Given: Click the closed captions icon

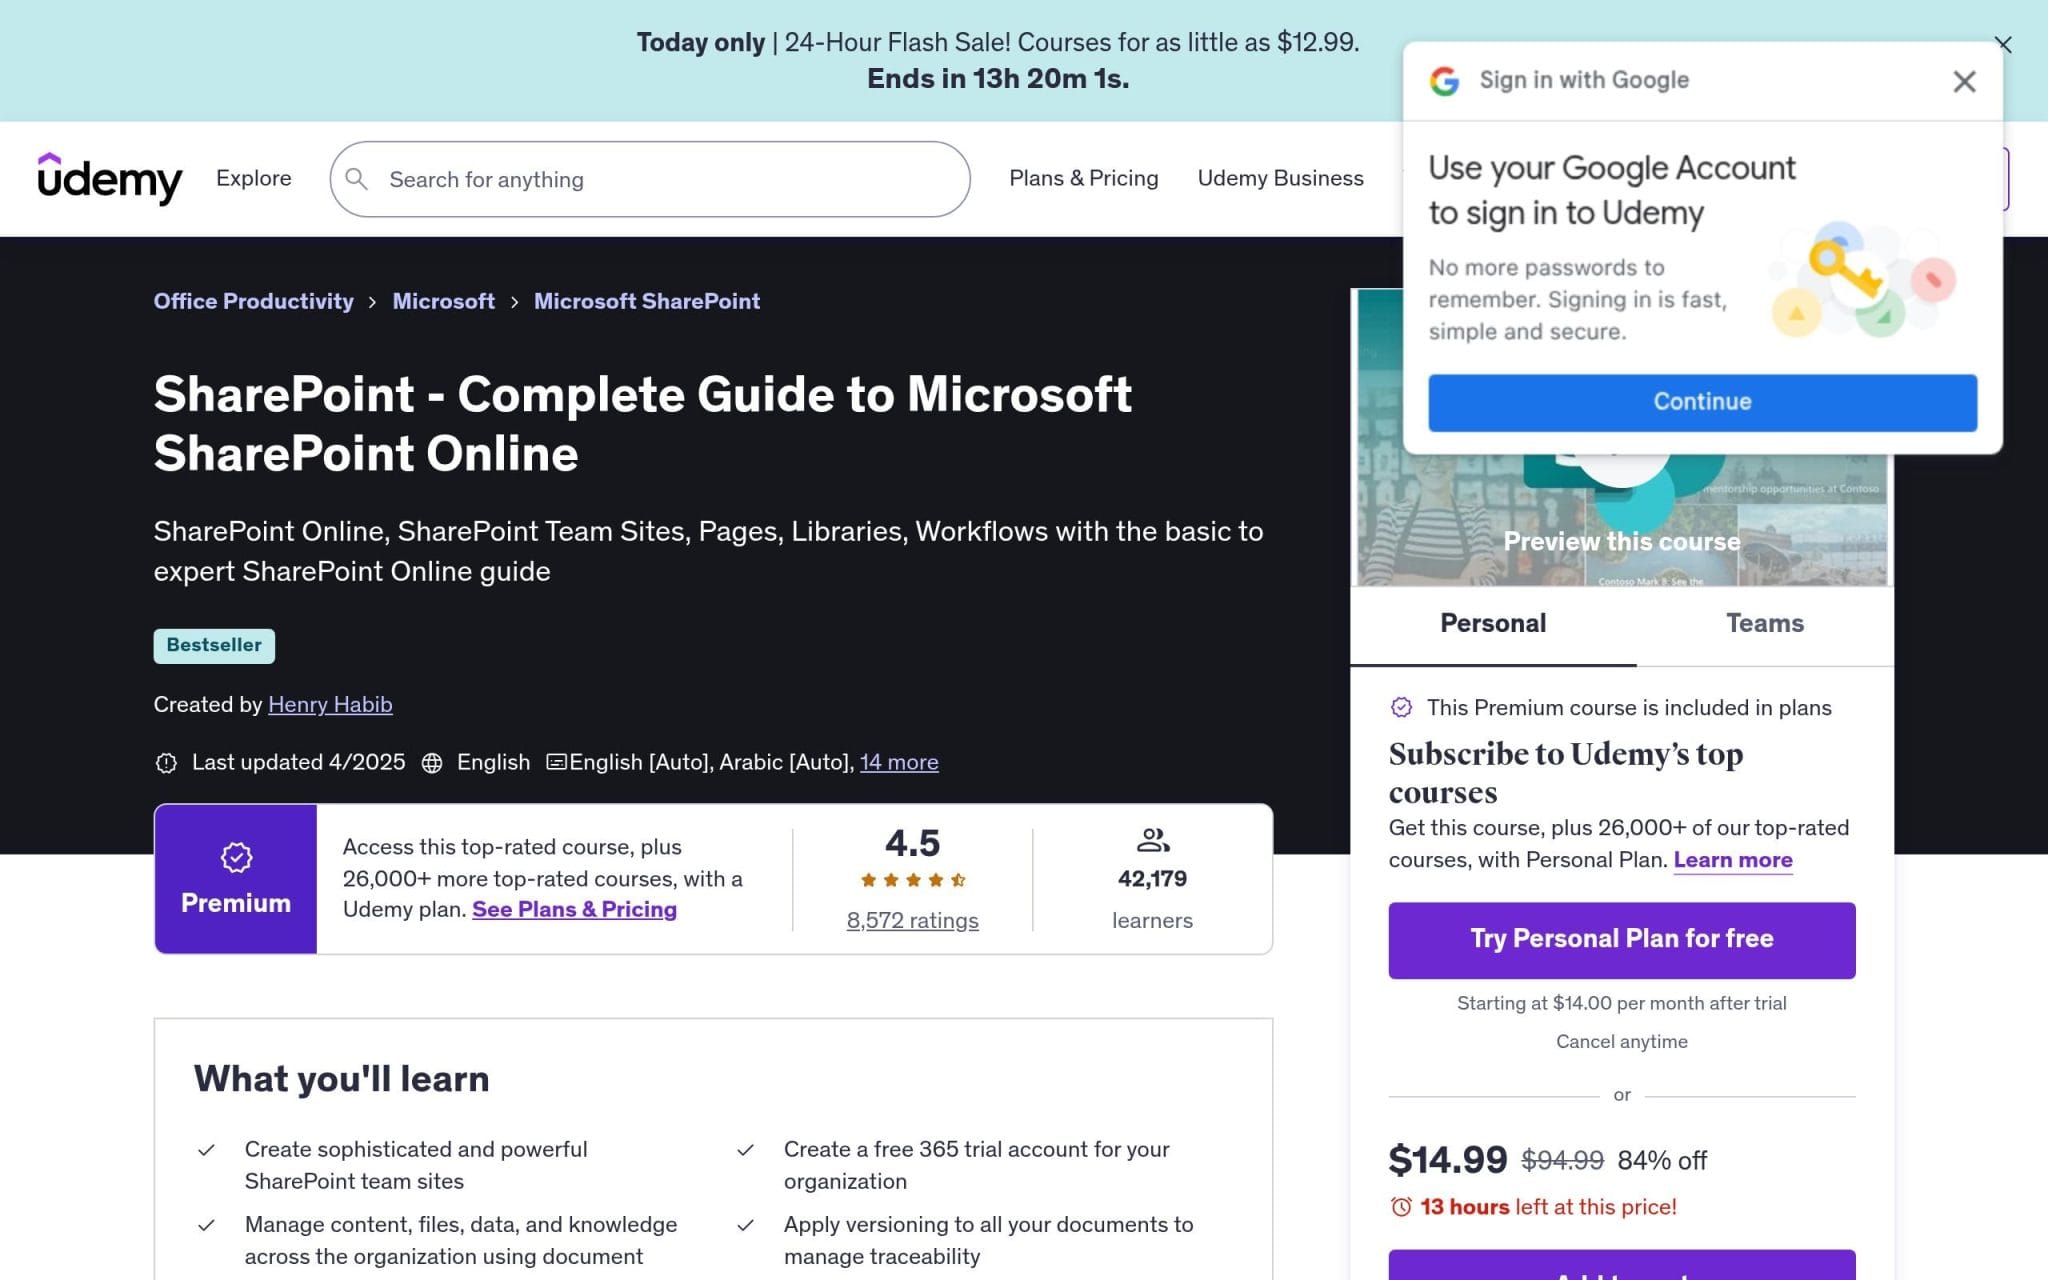Looking at the screenshot, I should [x=556, y=762].
